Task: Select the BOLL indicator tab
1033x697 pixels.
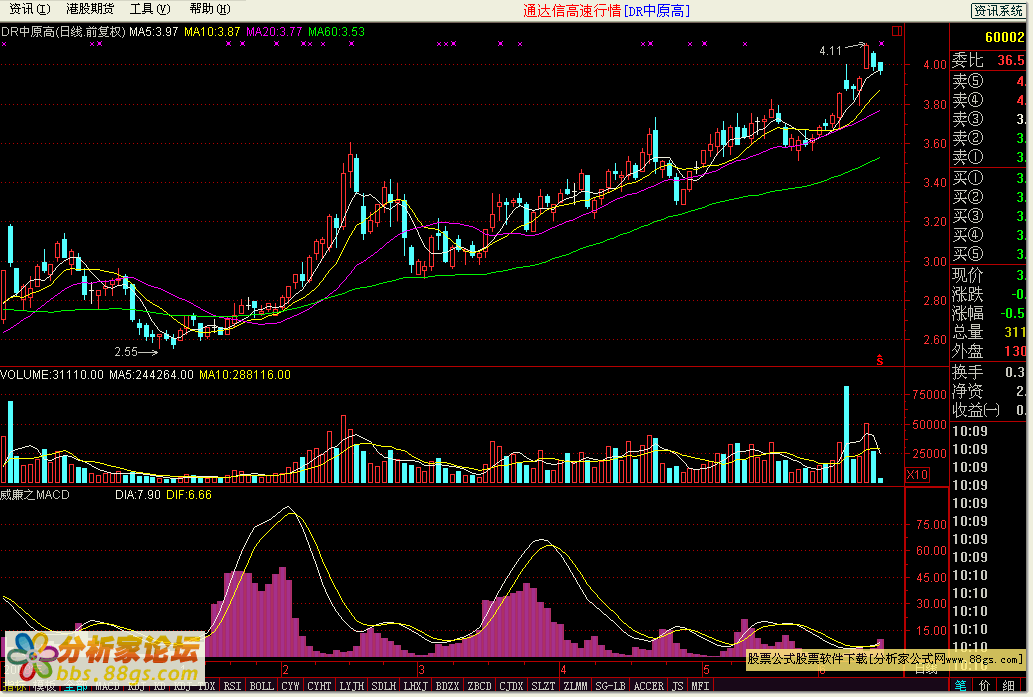Action: (x=262, y=686)
